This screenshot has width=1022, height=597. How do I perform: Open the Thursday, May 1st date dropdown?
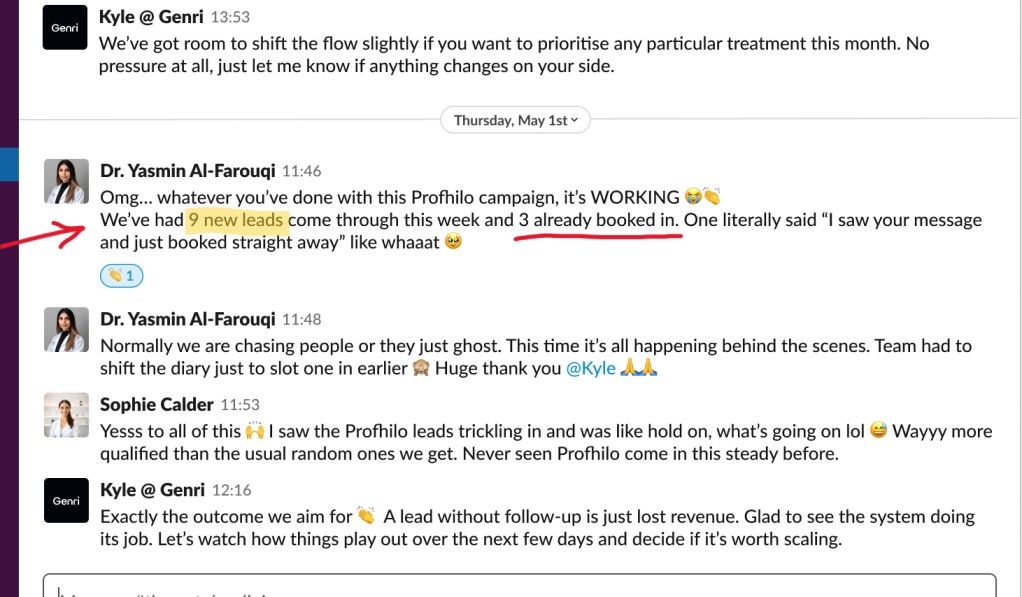[516, 120]
